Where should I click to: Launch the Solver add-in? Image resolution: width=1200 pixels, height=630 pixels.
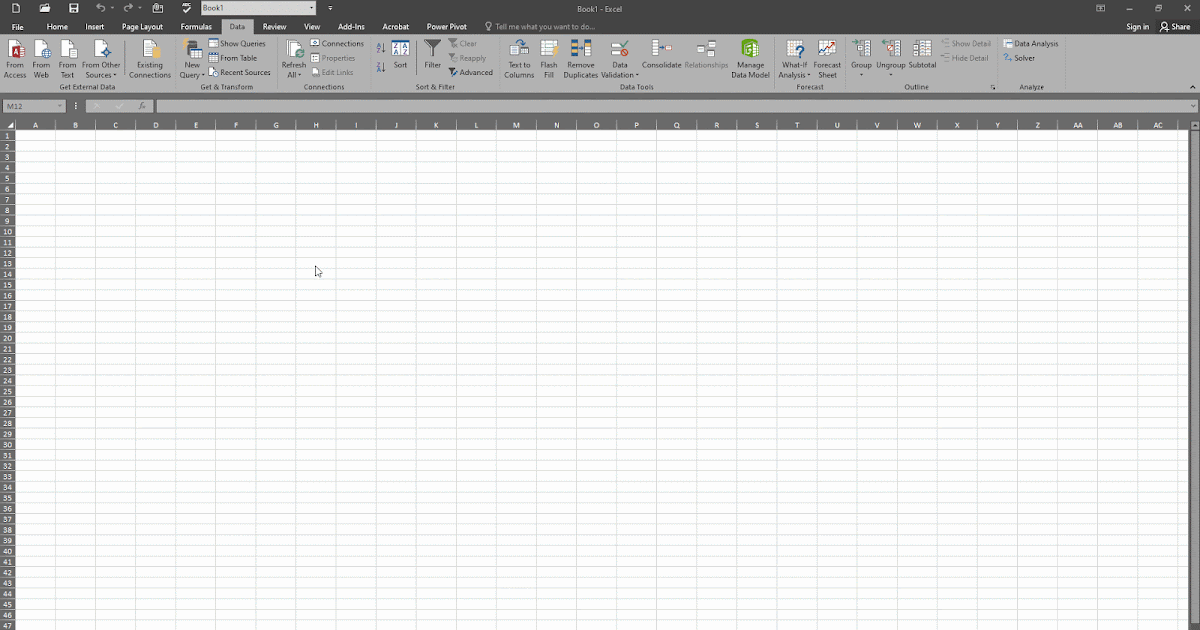[x=1020, y=58]
